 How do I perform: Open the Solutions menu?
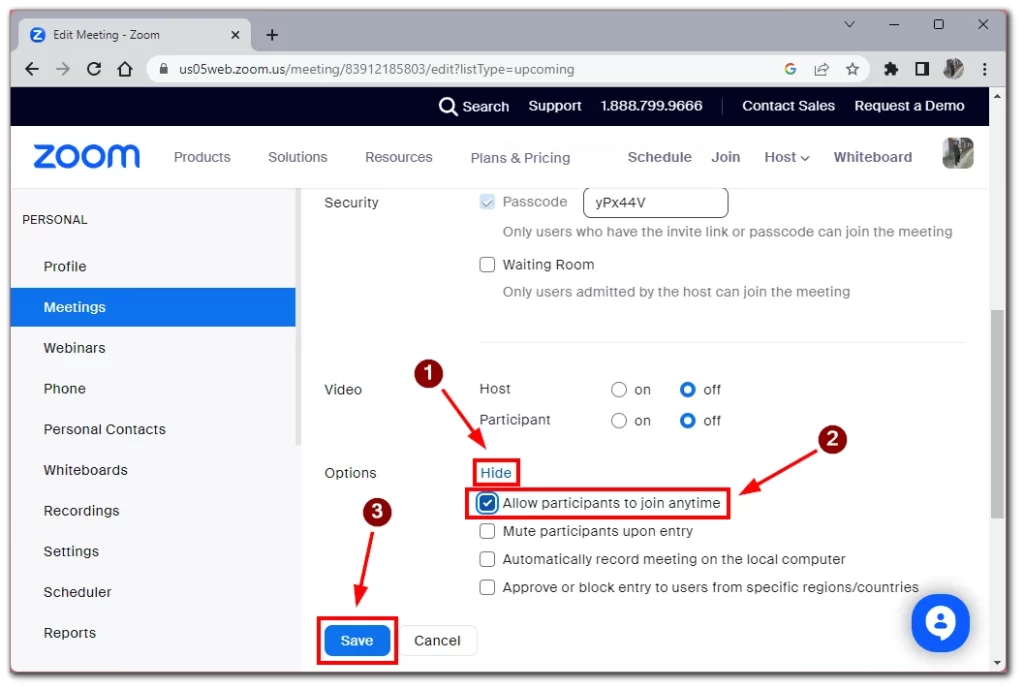(x=298, y=157)
